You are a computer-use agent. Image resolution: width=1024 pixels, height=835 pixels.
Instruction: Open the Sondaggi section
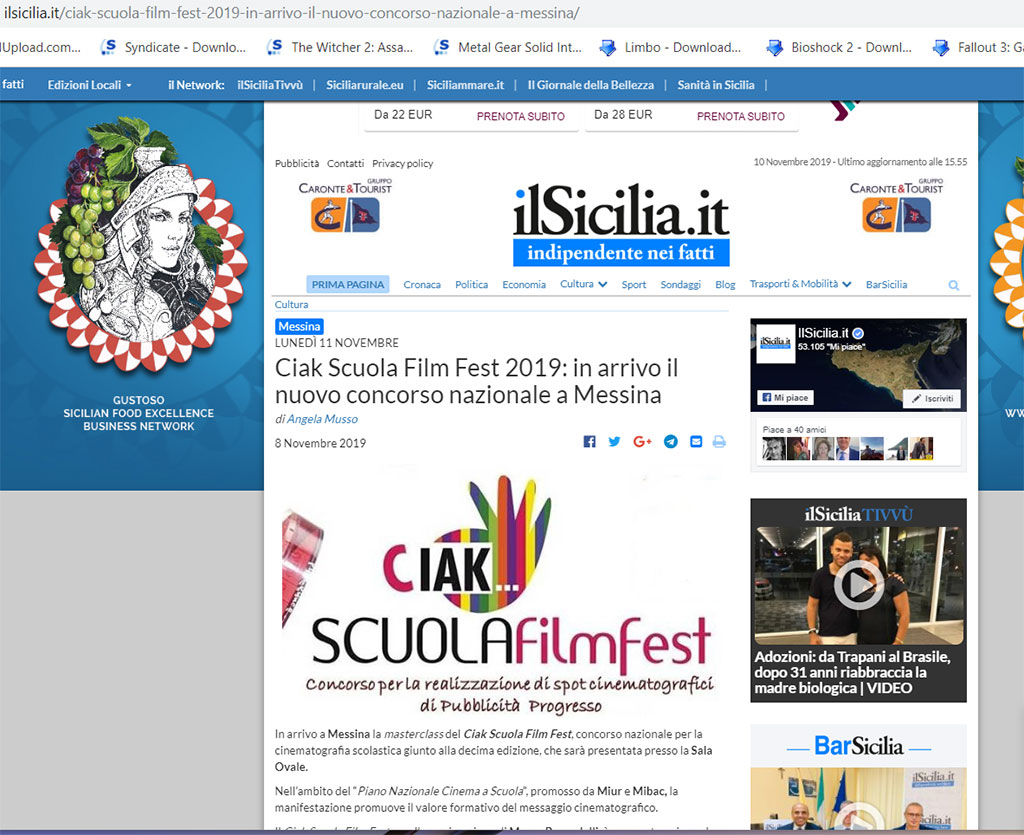[x=680, y=285]
